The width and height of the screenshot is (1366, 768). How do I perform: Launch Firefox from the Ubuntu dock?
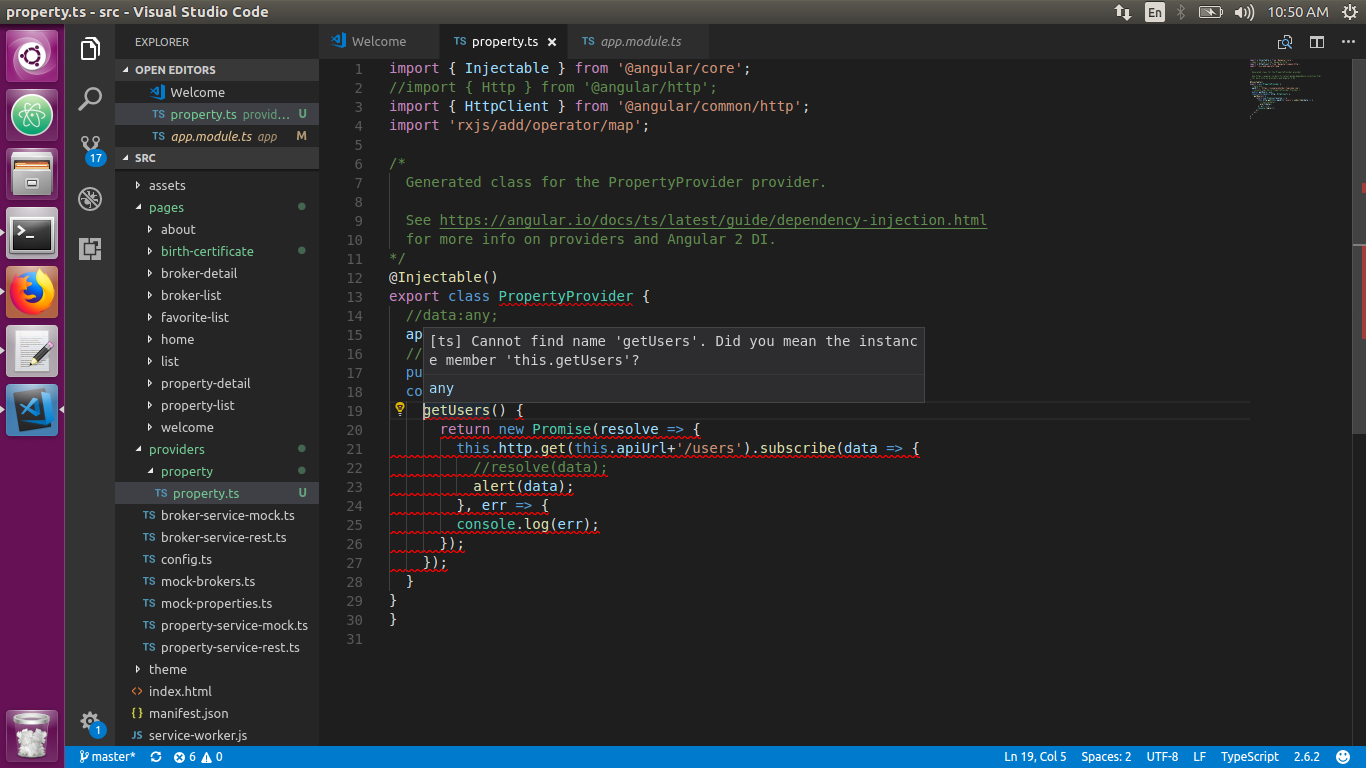[x=33, y=292]
